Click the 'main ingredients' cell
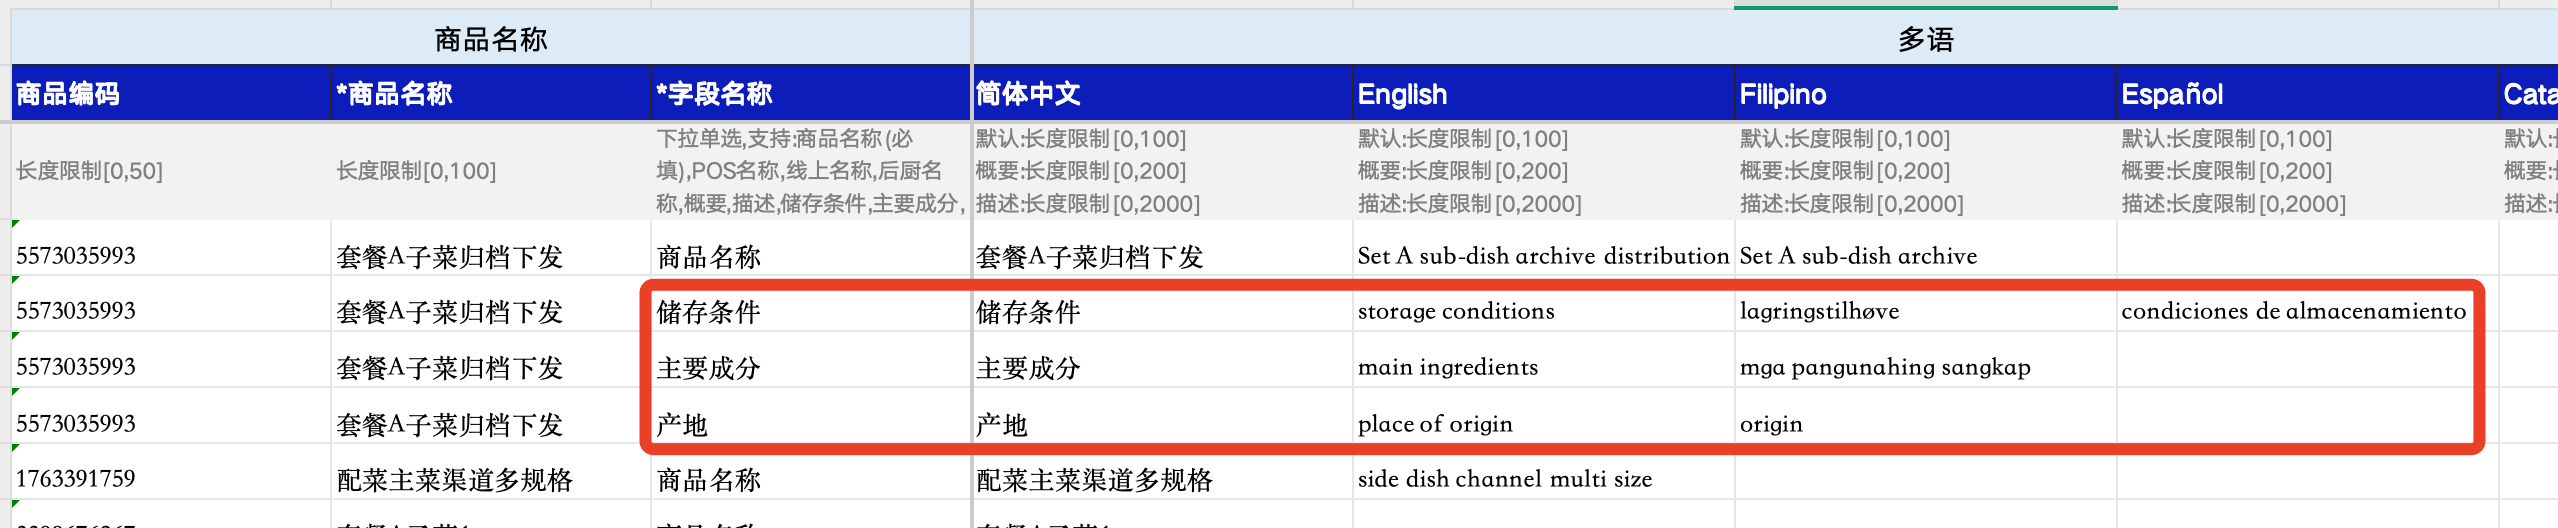Viewport: 2558px width, 528px height. click(x=1447, y=367)
